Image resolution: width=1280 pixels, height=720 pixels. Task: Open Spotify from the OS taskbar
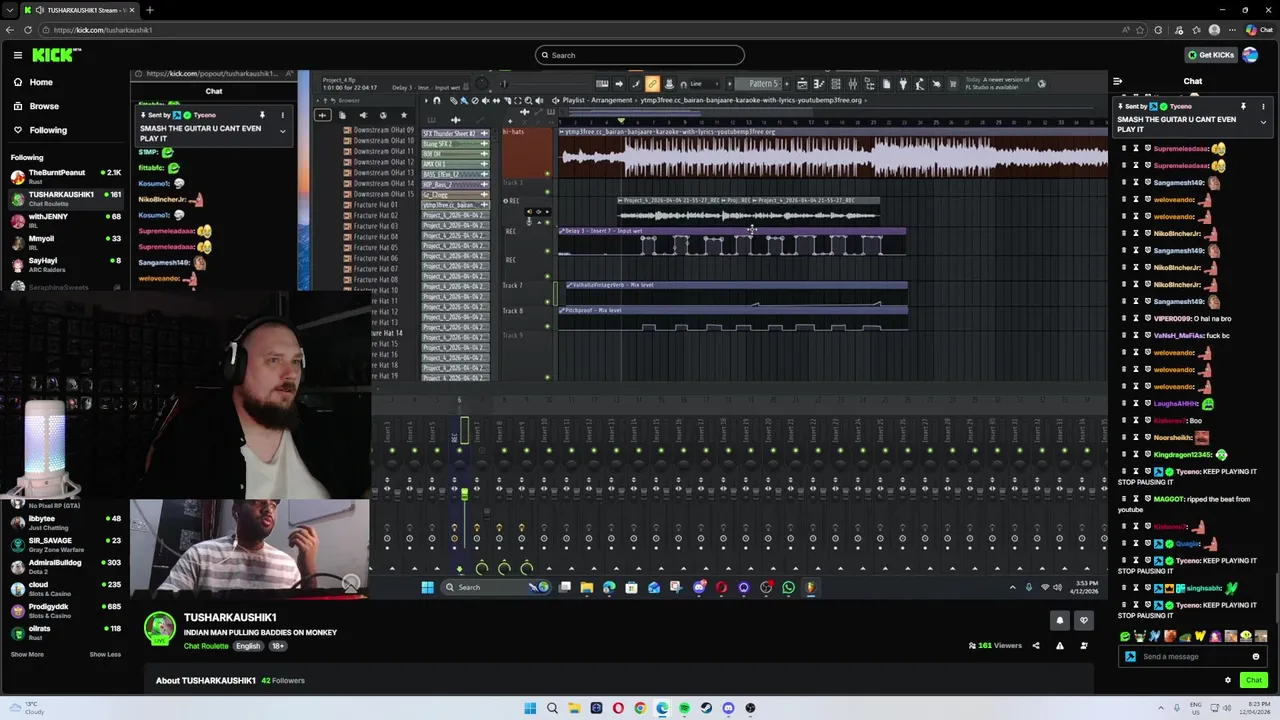[x=684, y=708]
